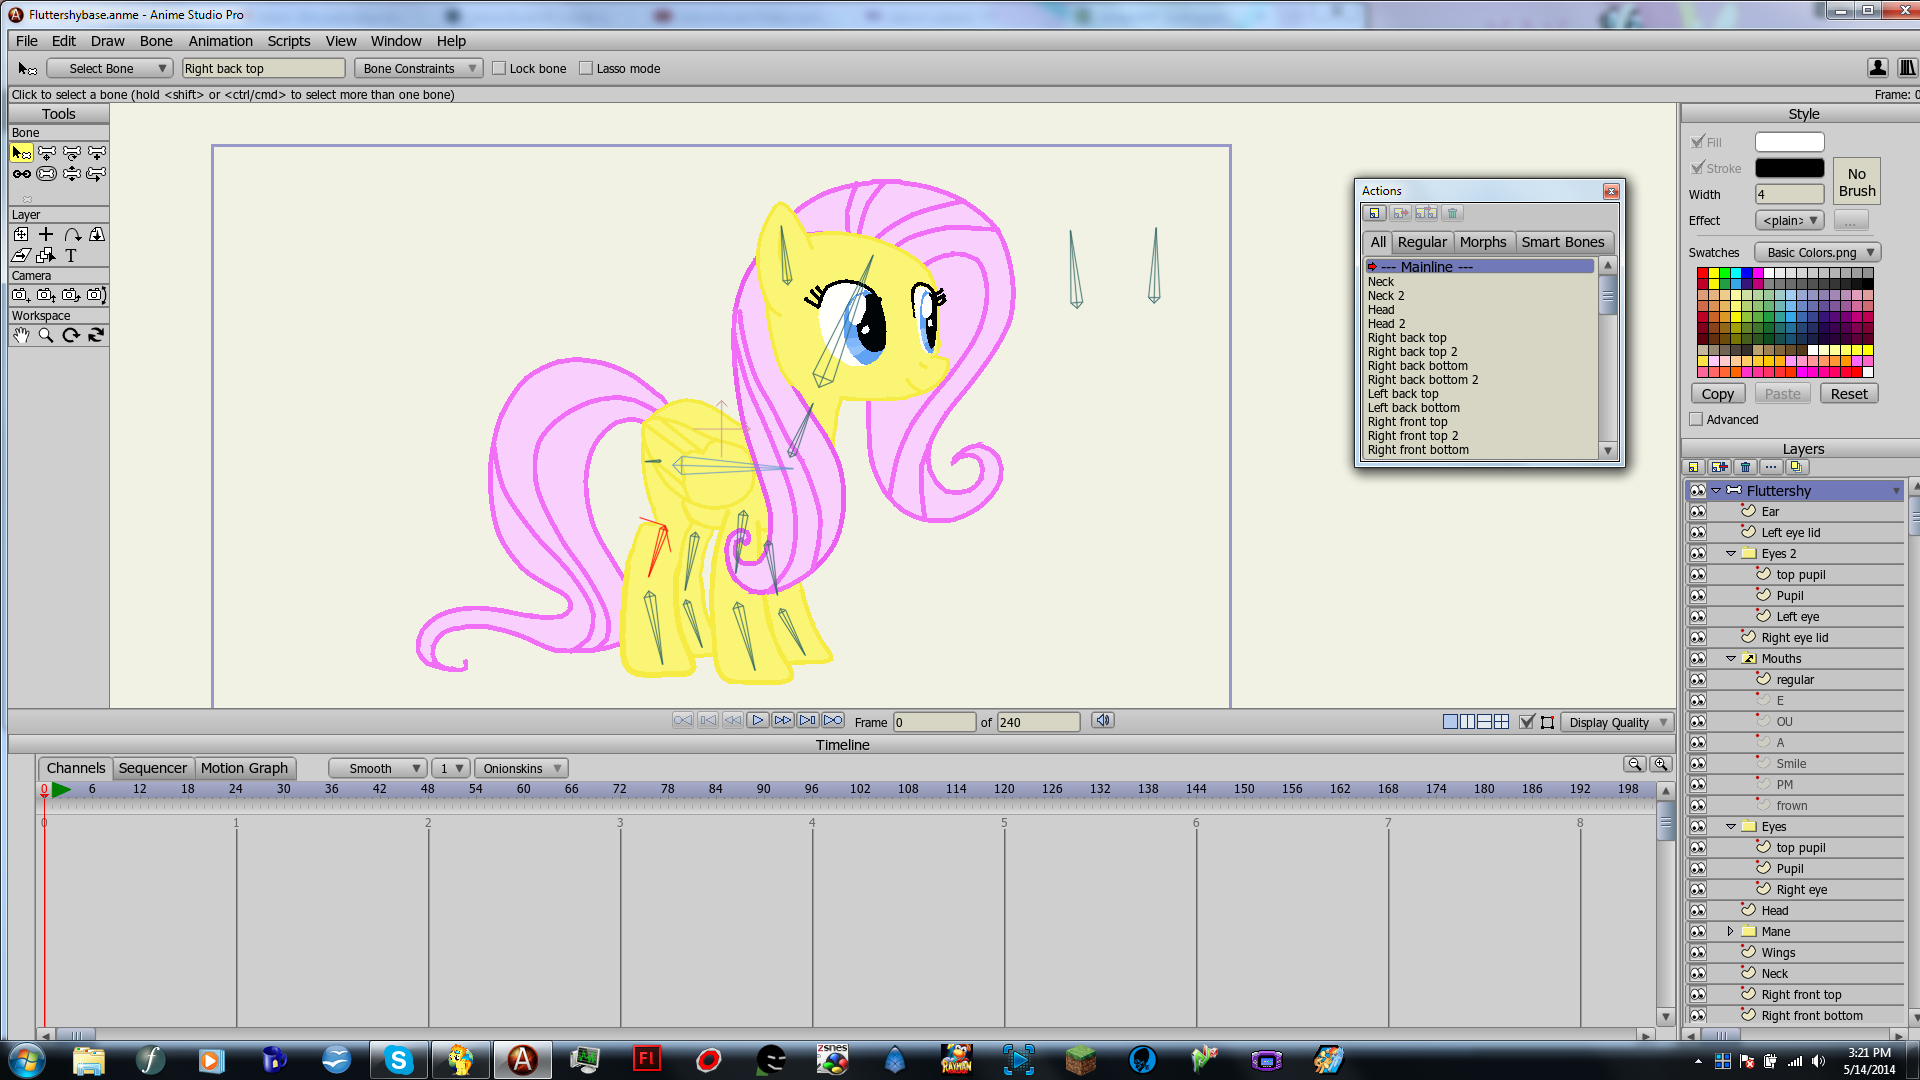Enable the Lasso mode checkbox
This screenshot has width=1920, height=1080.
(x=586, y=69)
